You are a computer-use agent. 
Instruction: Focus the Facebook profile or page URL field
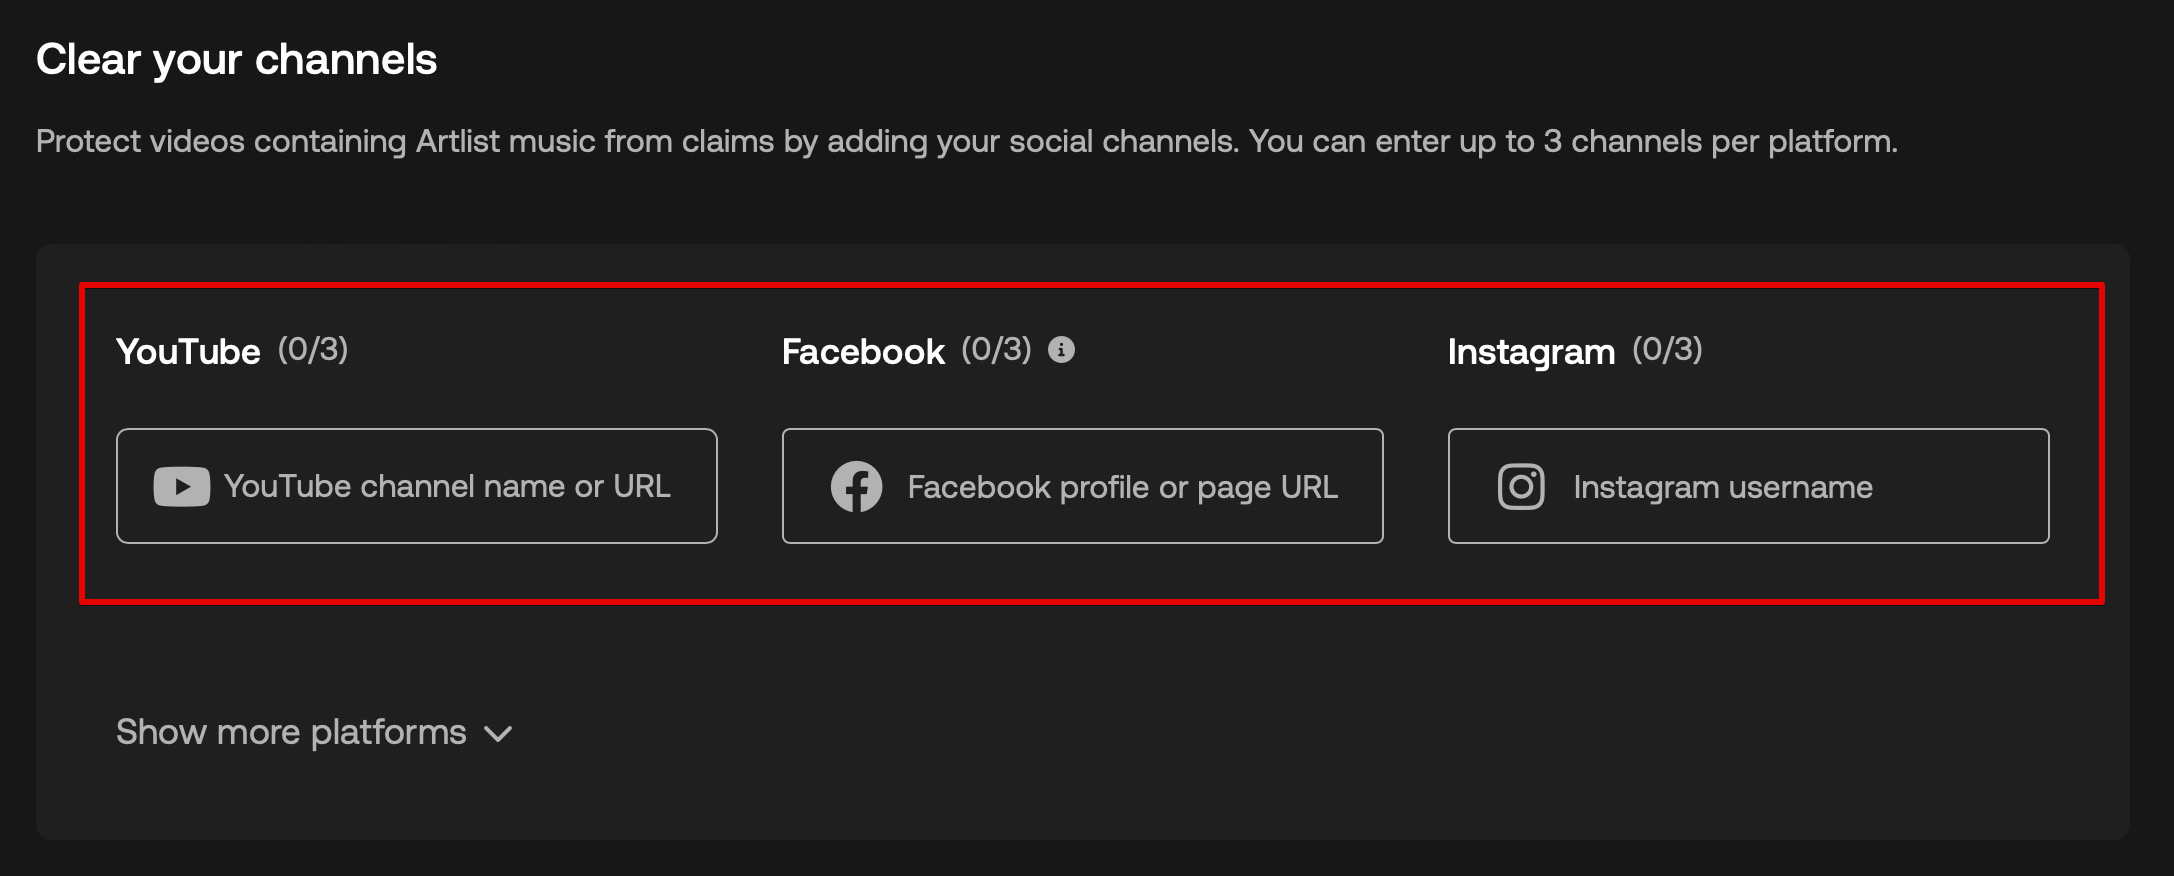point(1083,486)
